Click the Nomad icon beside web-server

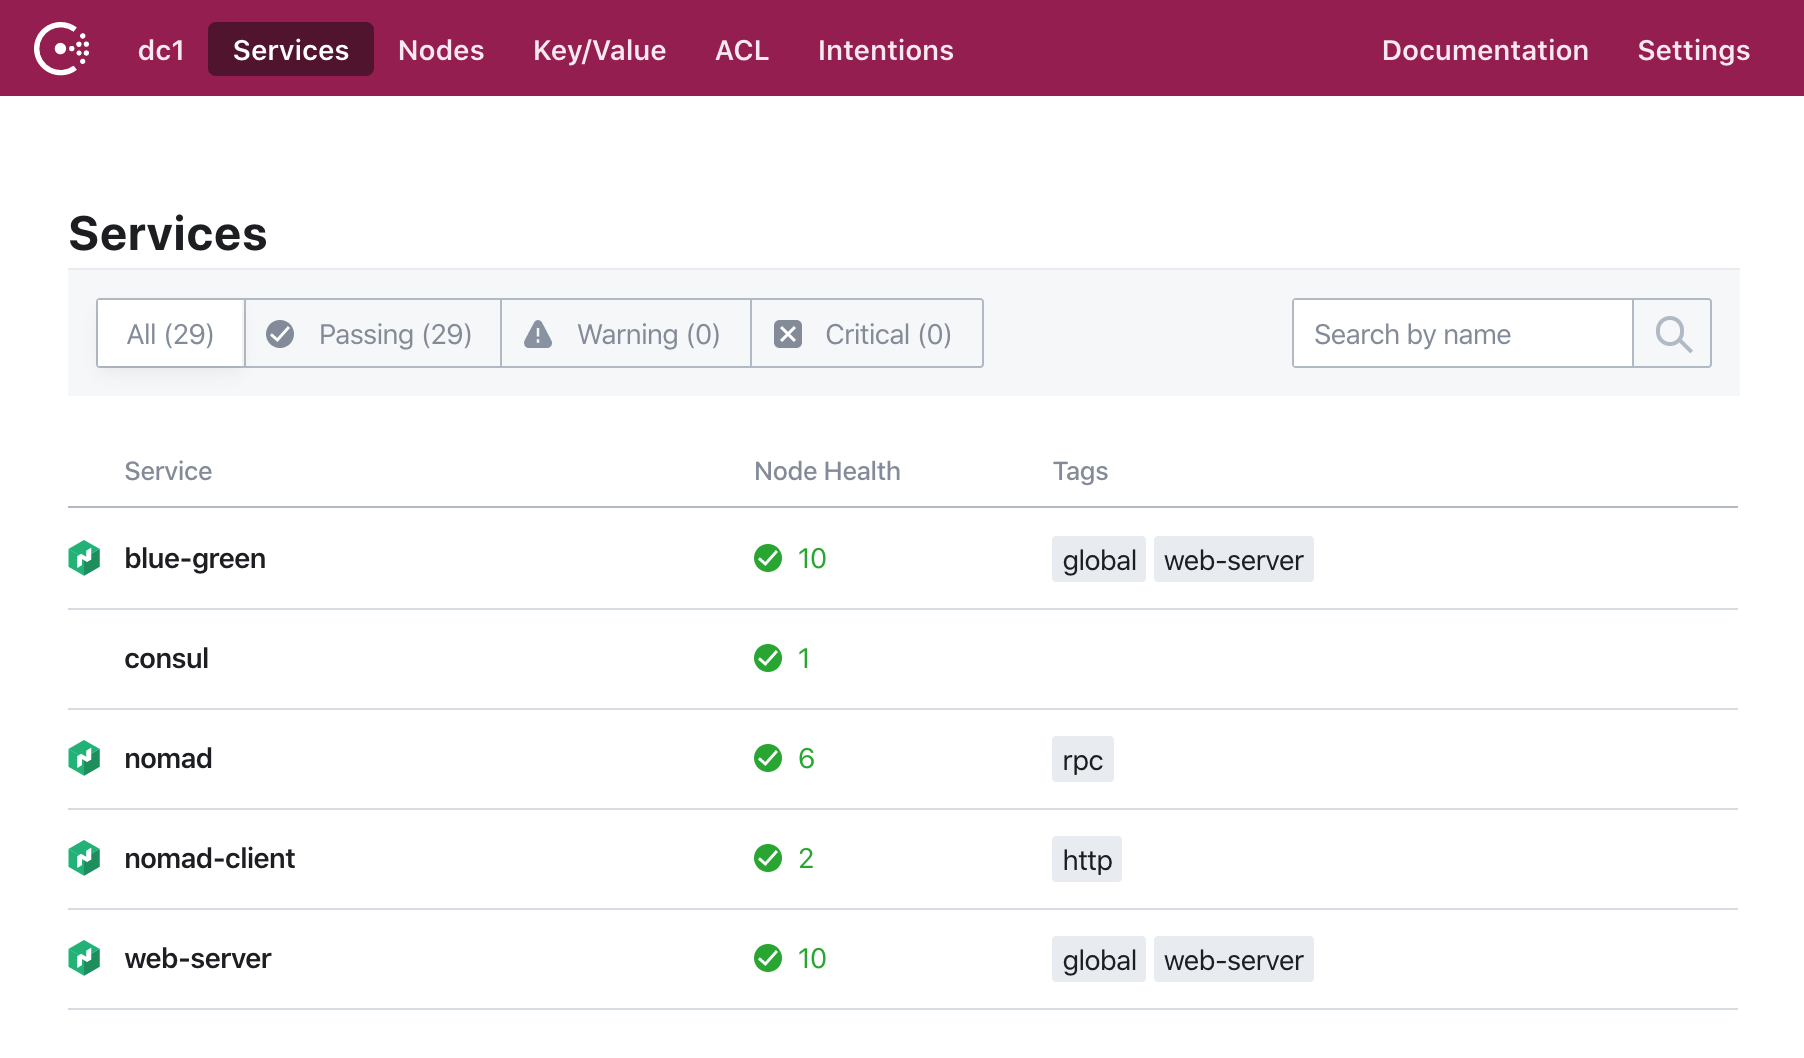click(x=84, y=958)
